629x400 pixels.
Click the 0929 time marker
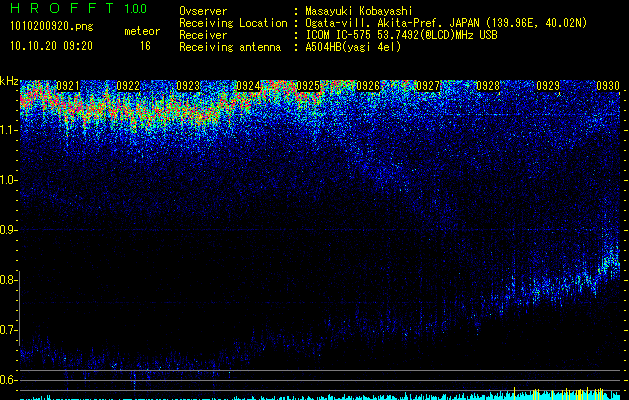pos(548,86)
